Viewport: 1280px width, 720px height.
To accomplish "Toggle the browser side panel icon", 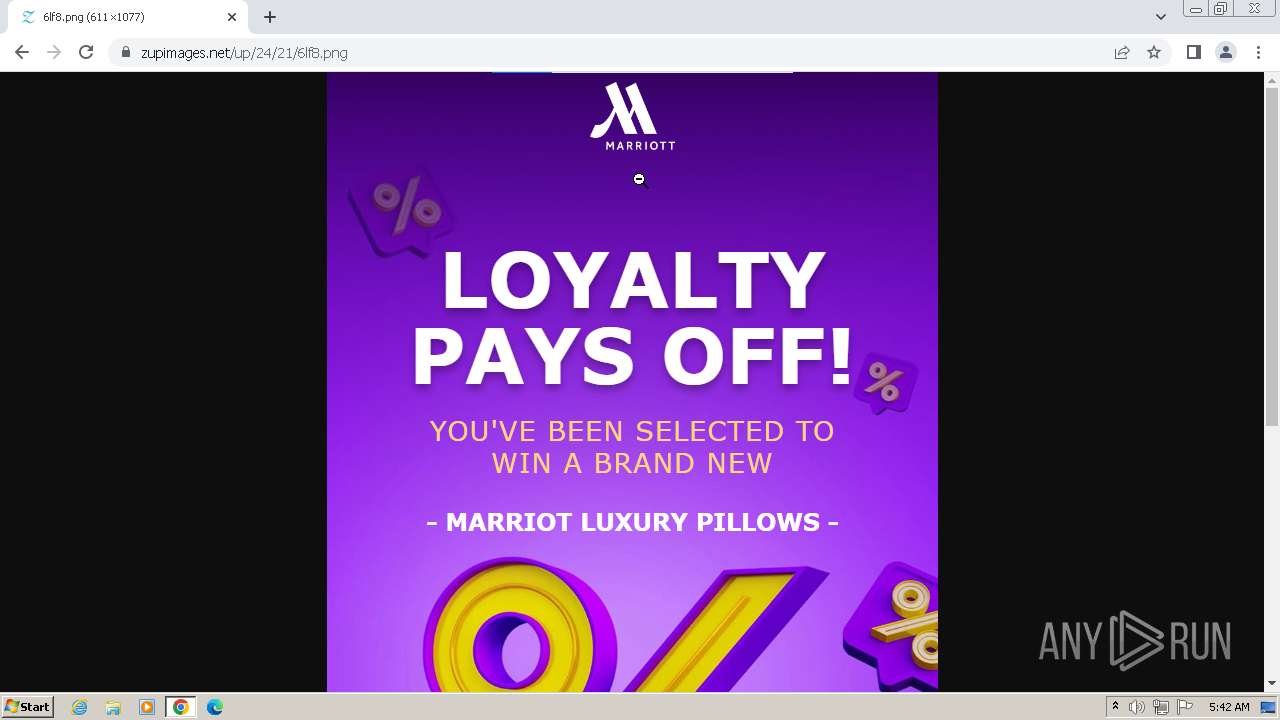I will [x=1193, y=52].
